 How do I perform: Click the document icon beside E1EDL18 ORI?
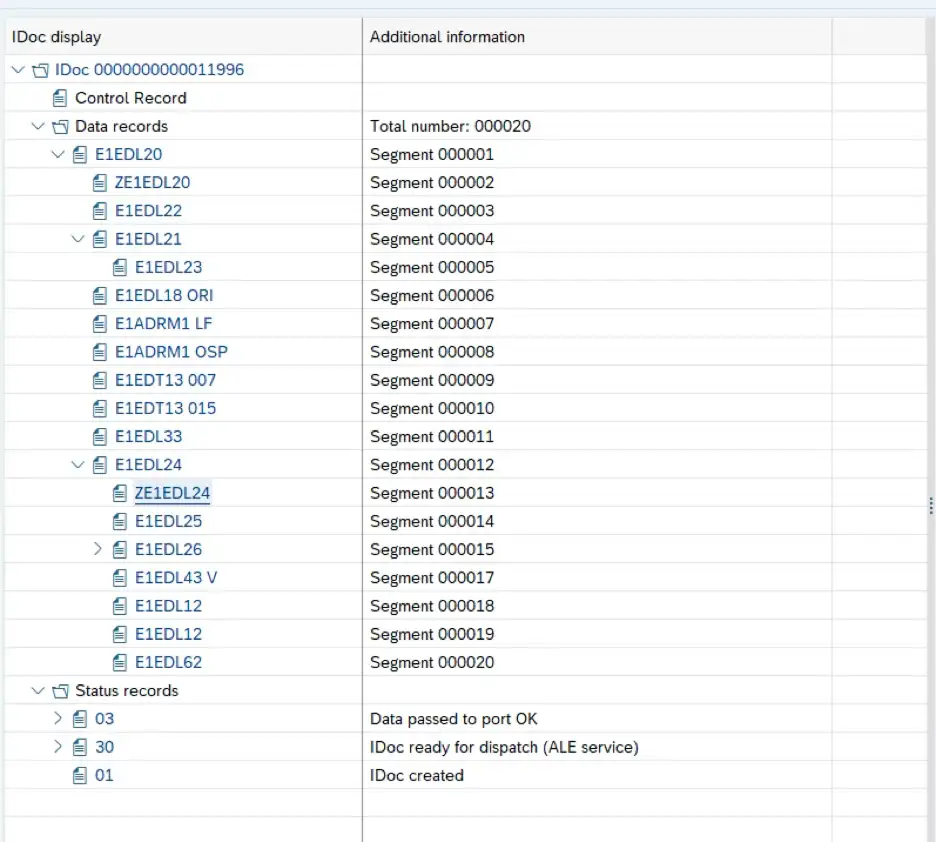tap(99, 296)
